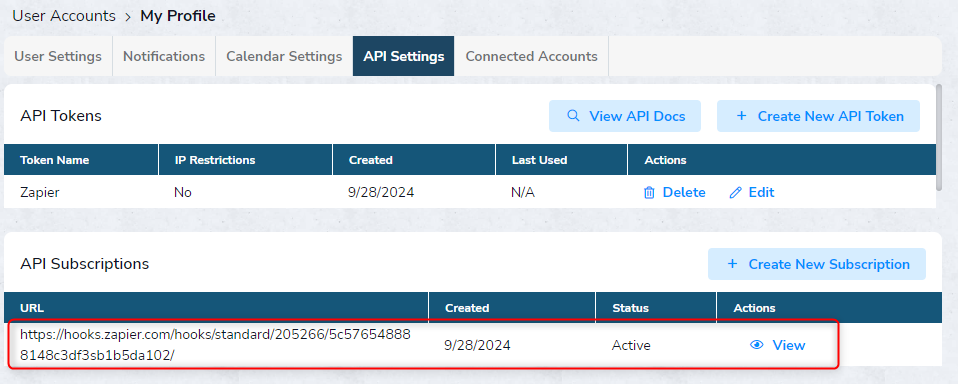Click the trash icon beside Delete
Image resolution: width=958 pixels, height=384 pixels.
click(x=649, y=193)
